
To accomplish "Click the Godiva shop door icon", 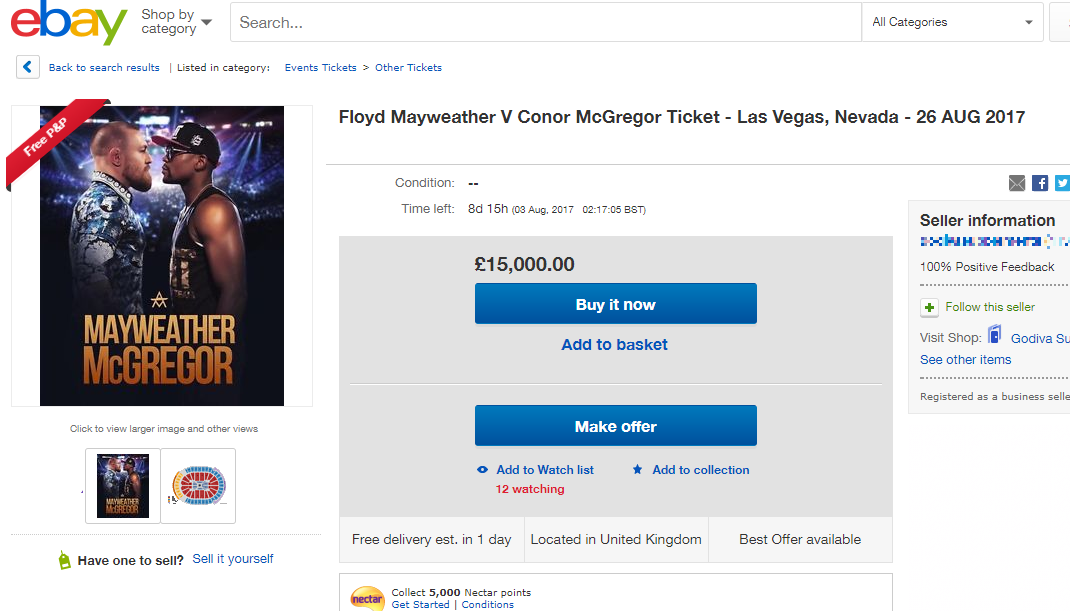I will [995, 335].
